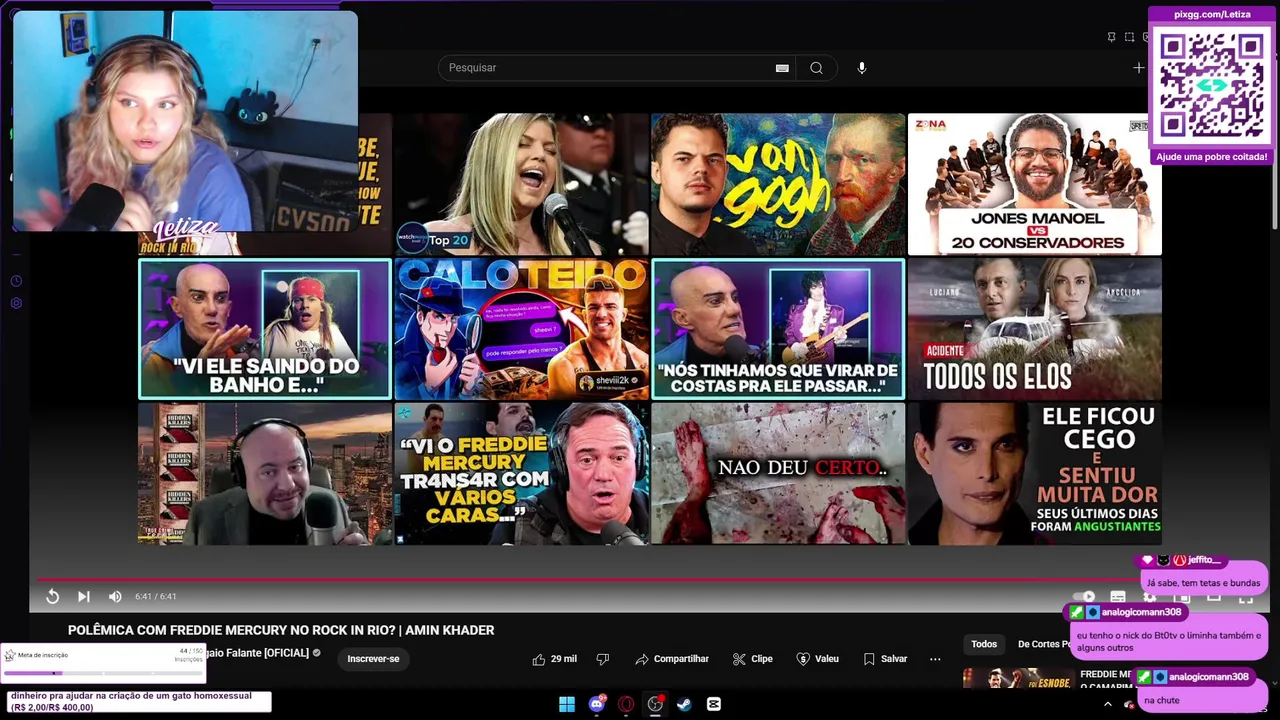Click the Clipe scissors button
This screenshot has height=720, width=1280.
(x=752, y=659)
